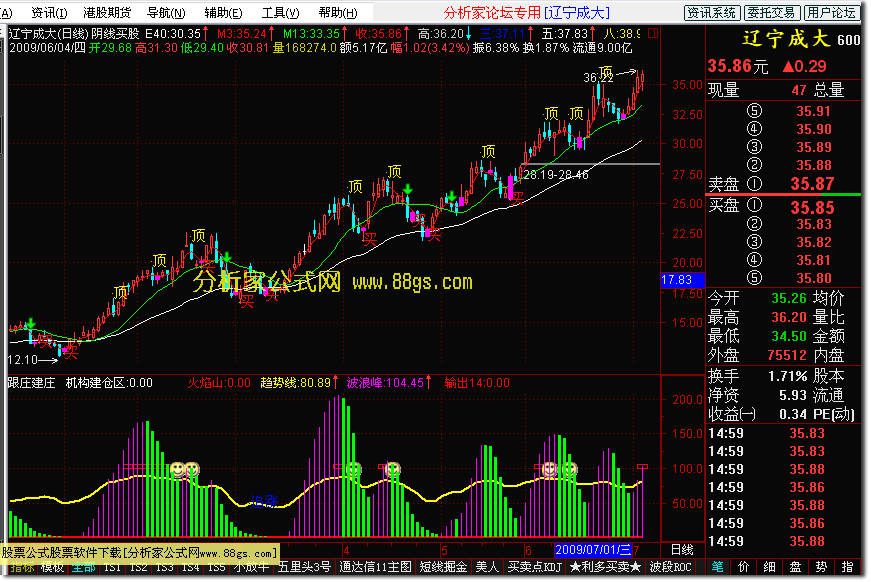This screenshot has height=582, width=871.
Task: Open the 资讯(I) menu
Action: pyautogui.click(x=49, y=12)
